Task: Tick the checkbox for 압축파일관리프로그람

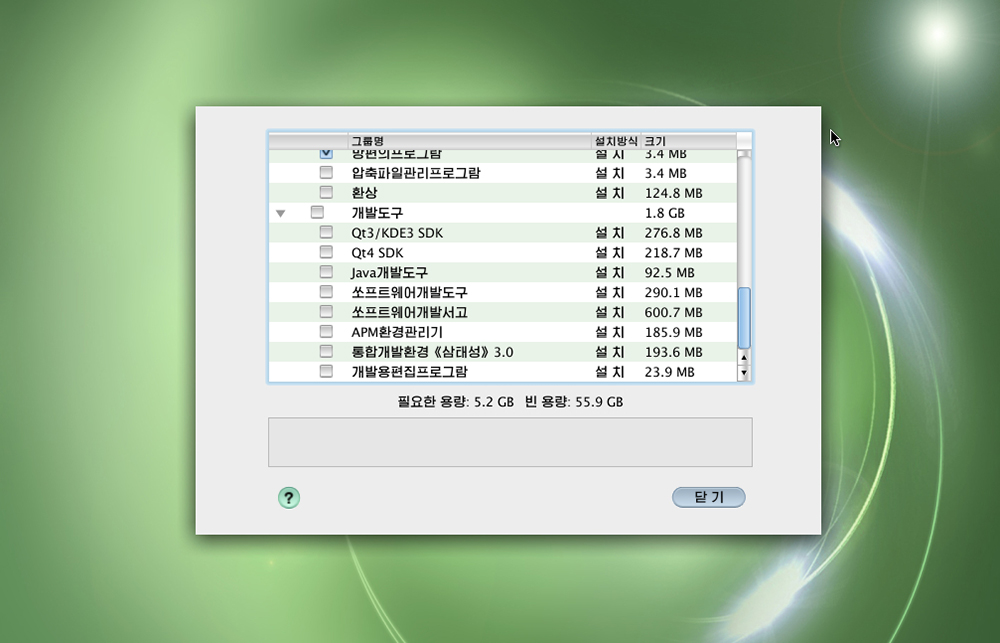Action: click(x=326, y=172)
